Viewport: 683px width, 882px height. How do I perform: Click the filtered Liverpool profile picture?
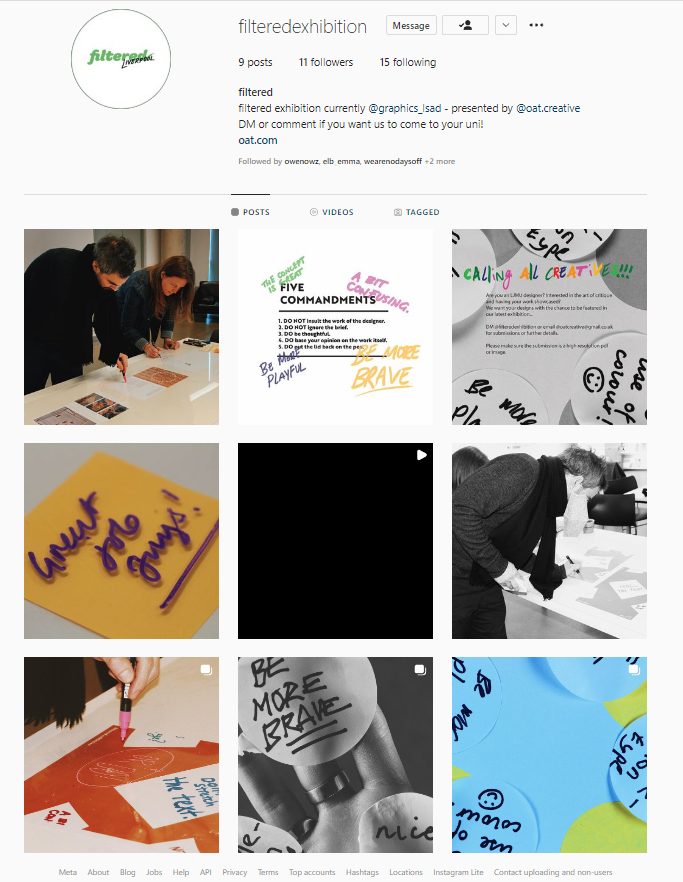121,59
